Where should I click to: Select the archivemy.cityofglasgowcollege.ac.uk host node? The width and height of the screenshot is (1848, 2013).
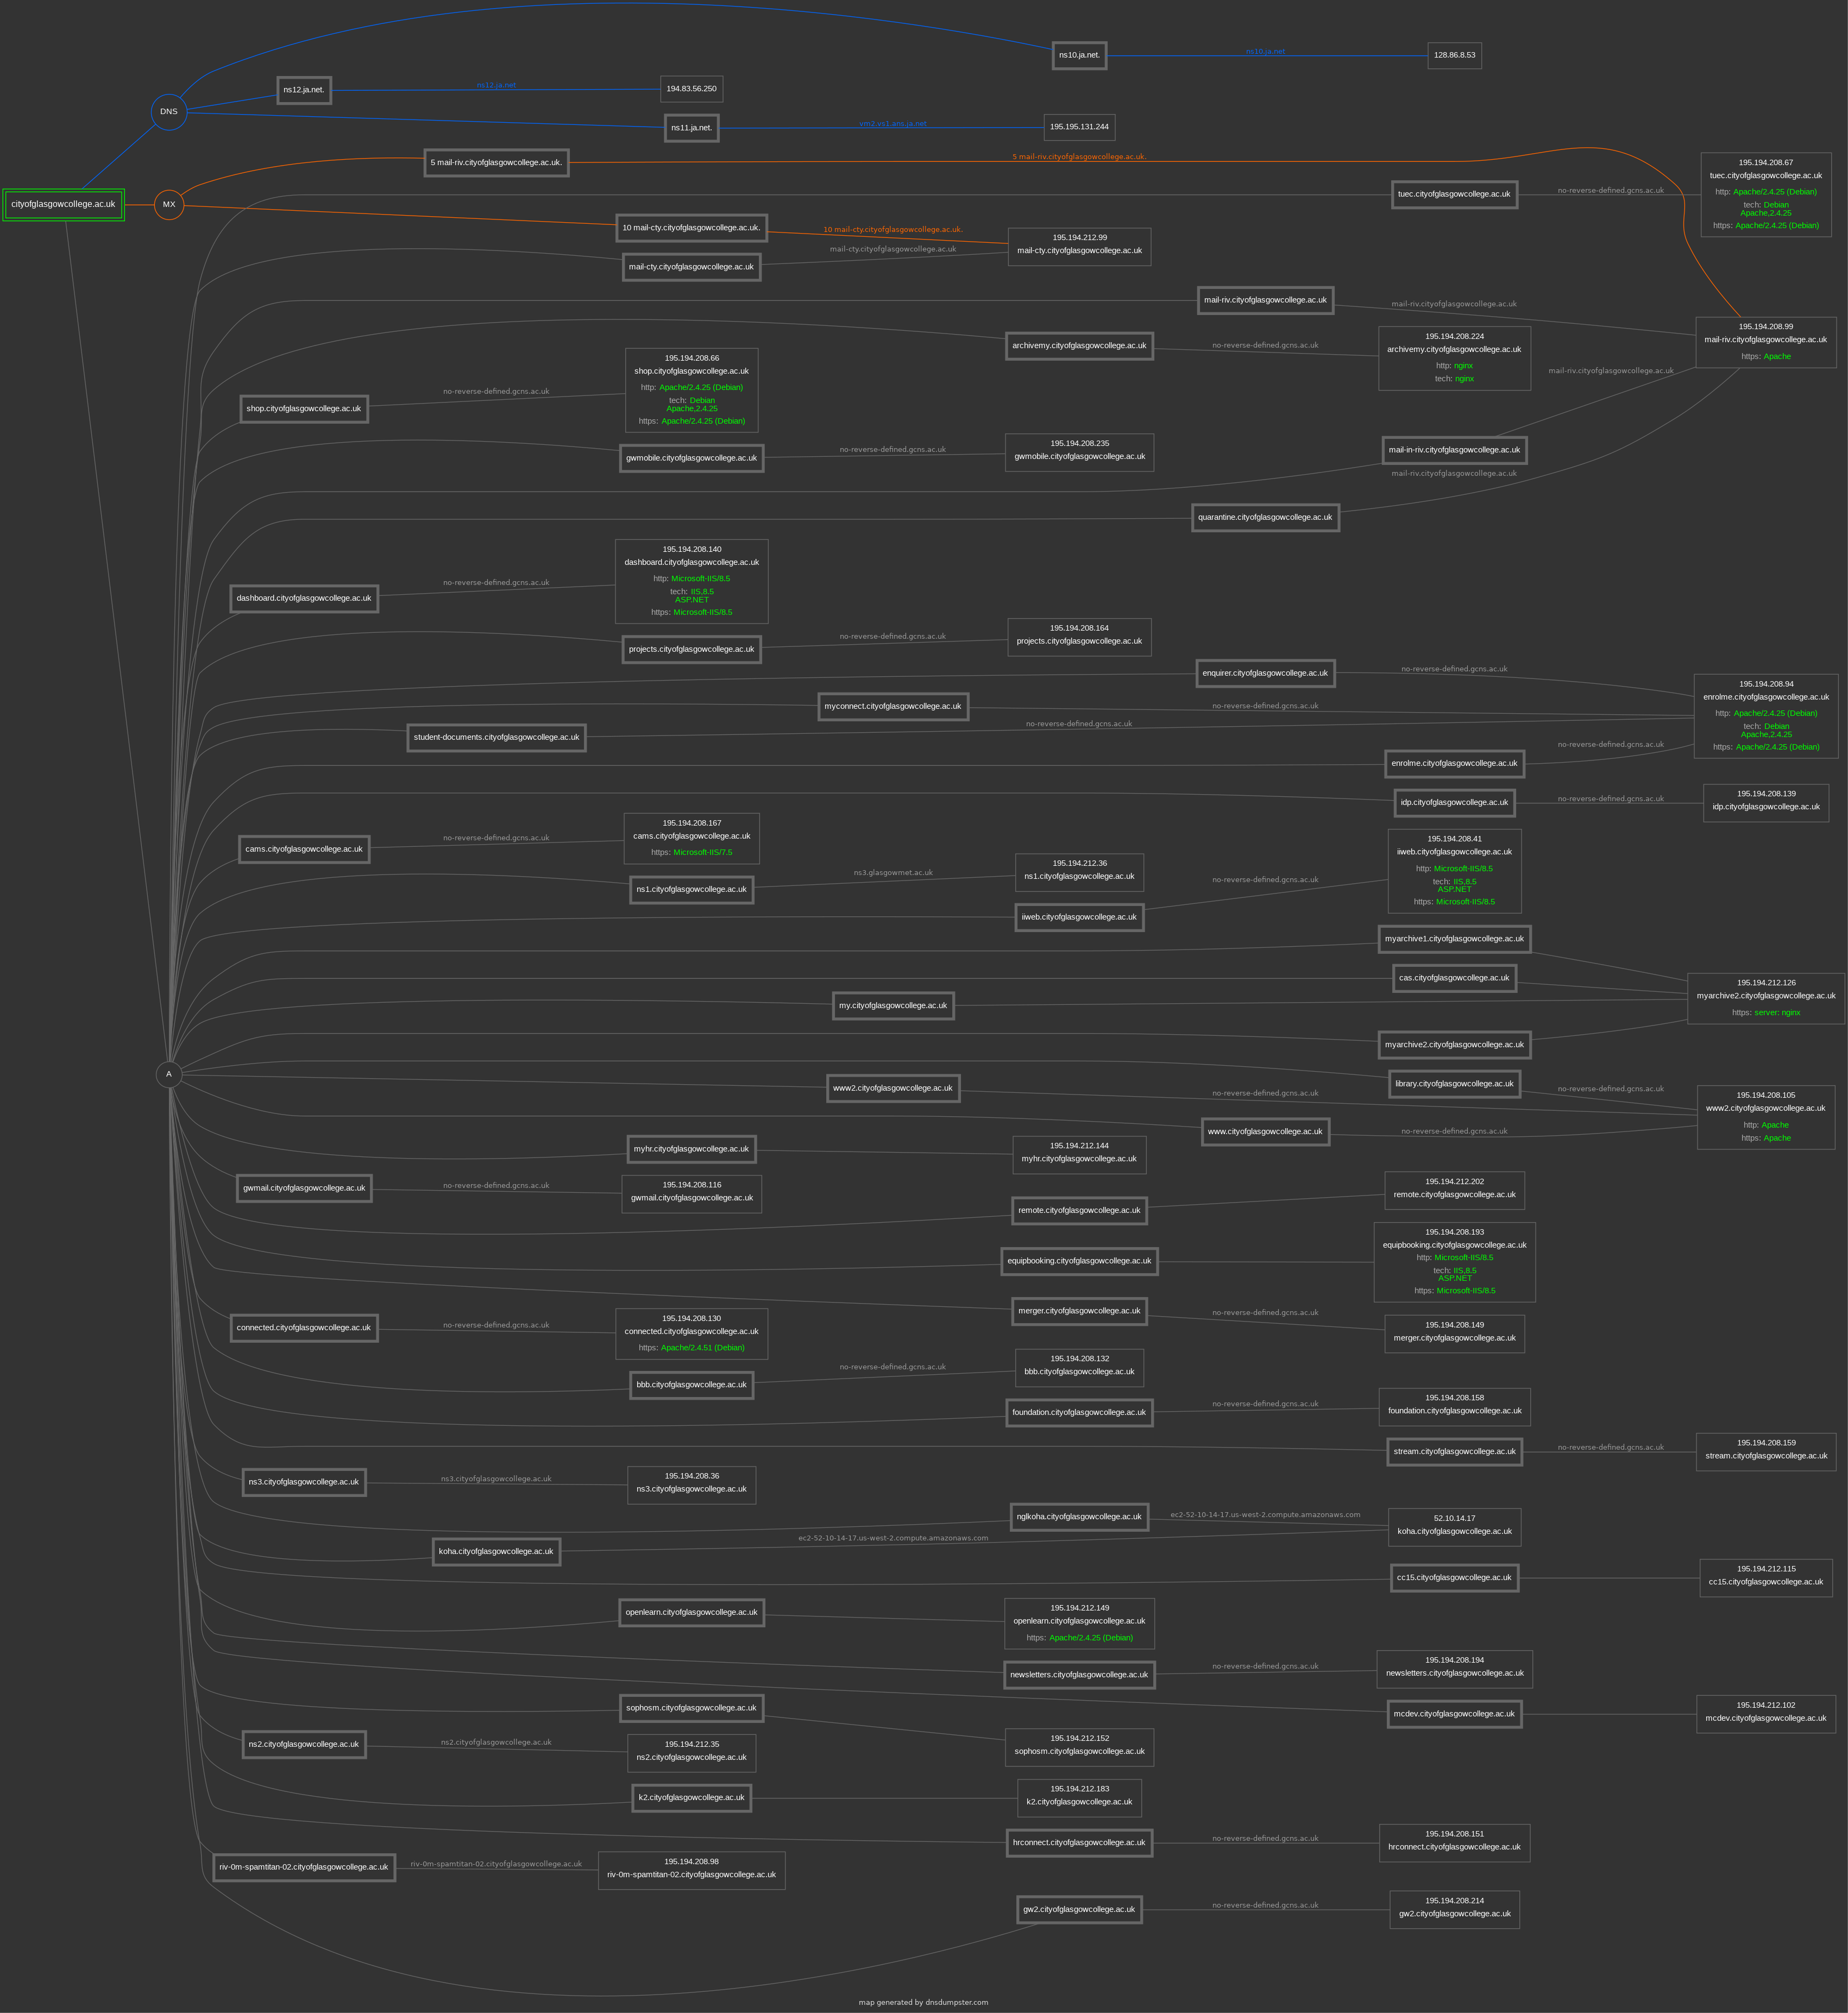coord(1080,346)
